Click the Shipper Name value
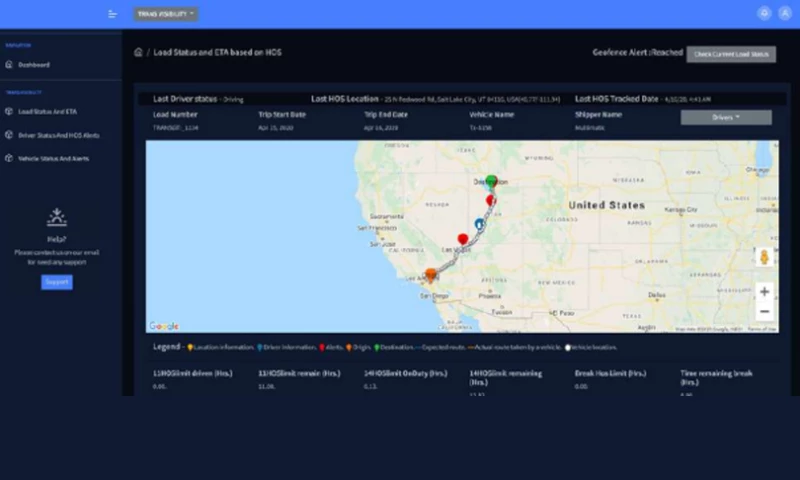 coord(590,128)
